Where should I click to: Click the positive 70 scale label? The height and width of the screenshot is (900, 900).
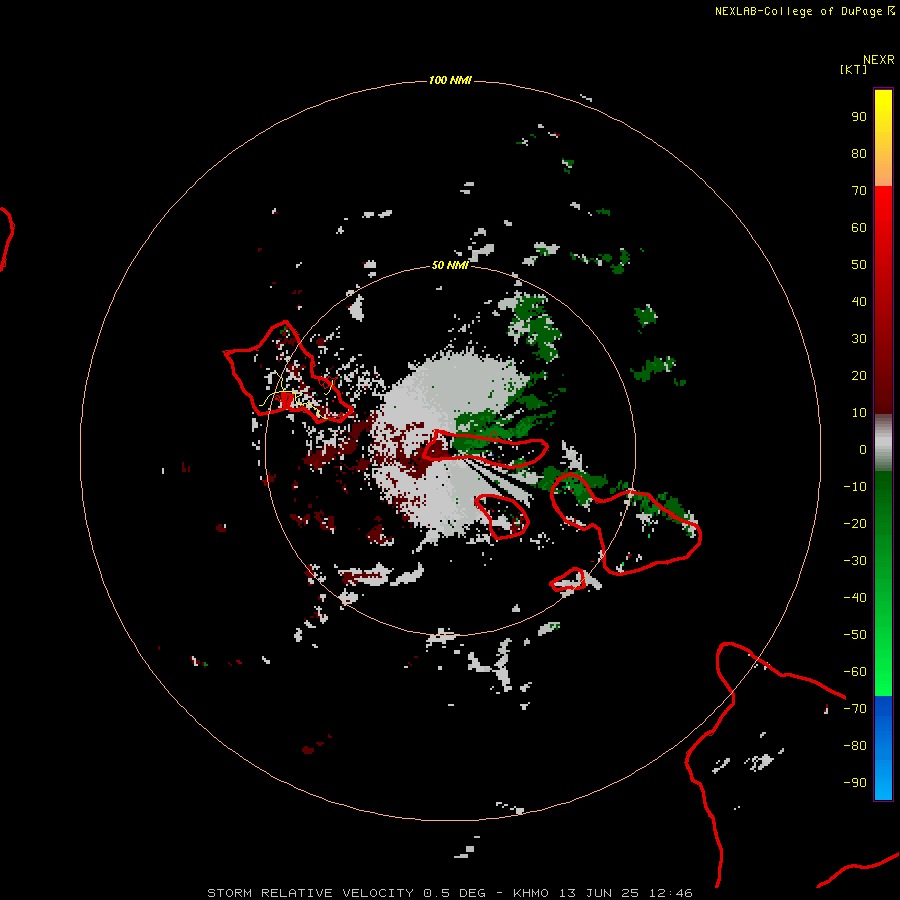[x=859, y=191]
